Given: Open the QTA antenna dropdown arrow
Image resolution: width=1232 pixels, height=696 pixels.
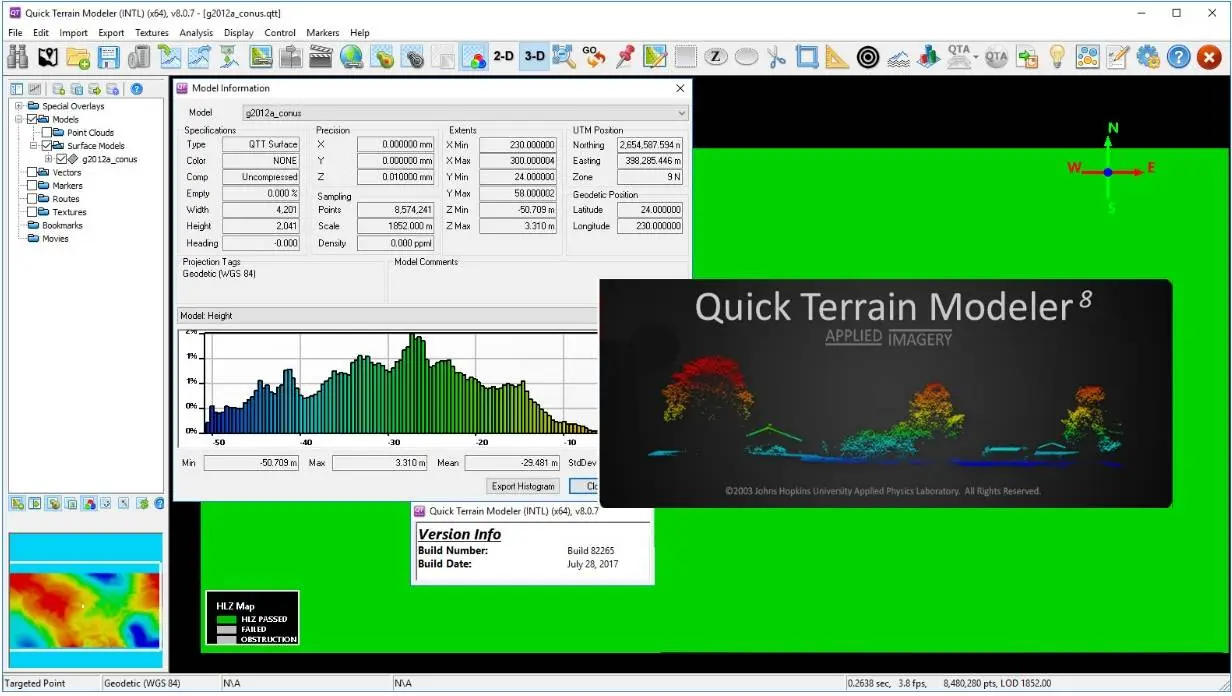Looking at the screenshot, I should click(x=977, y=57).
